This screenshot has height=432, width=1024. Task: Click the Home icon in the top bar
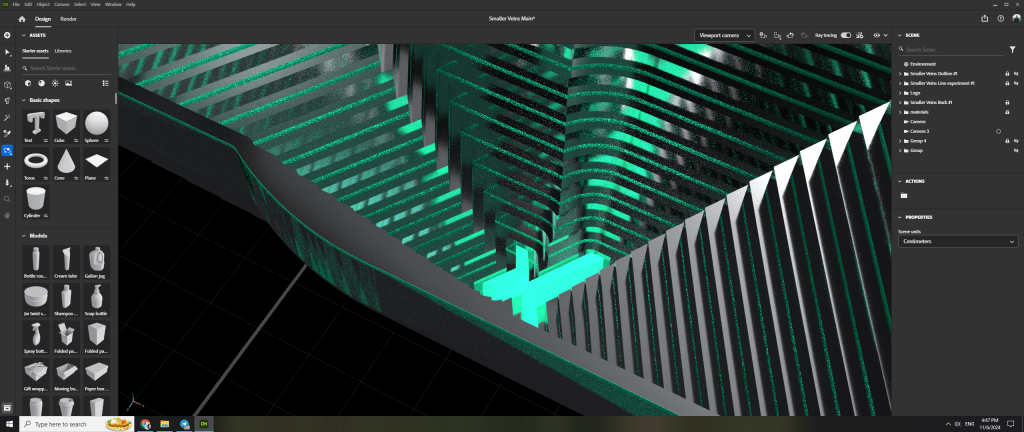[x=21, y=18]
